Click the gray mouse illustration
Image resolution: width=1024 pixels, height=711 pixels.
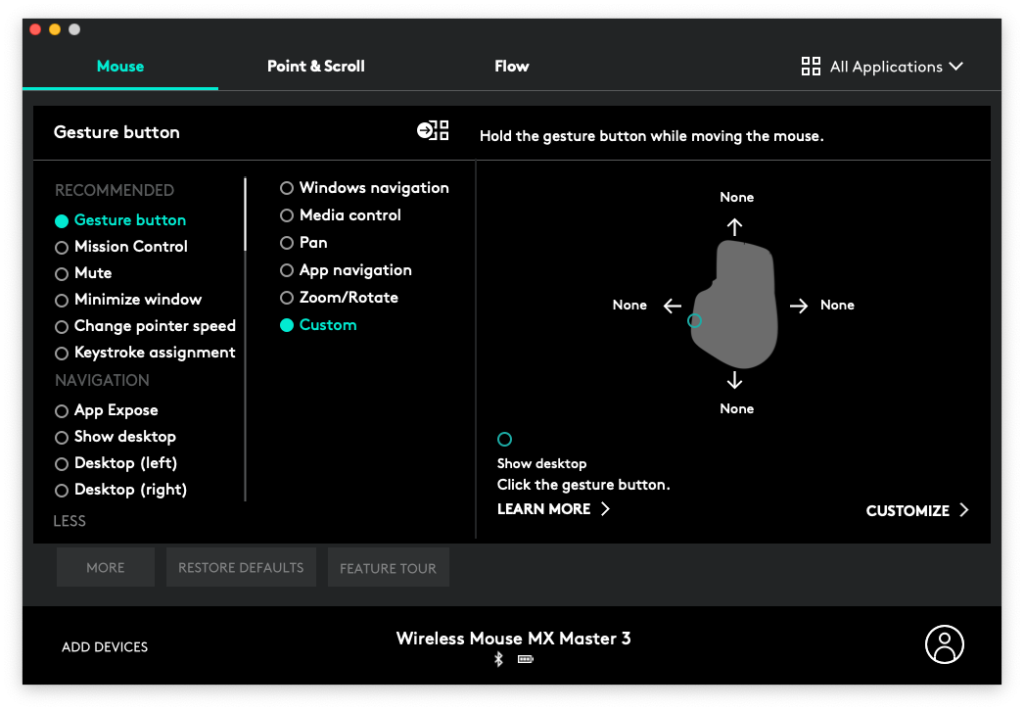click(736, 304)
